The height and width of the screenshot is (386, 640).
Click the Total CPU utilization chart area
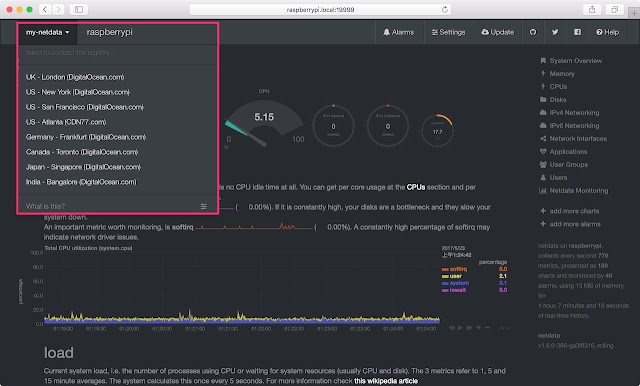(242, 289)
